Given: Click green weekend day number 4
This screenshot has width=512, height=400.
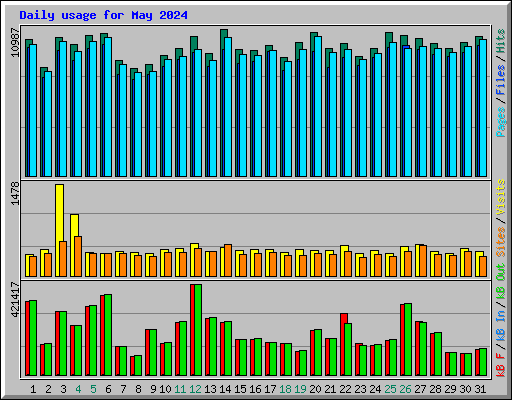Looking at the screenshot, I should [x=78, y=389].
